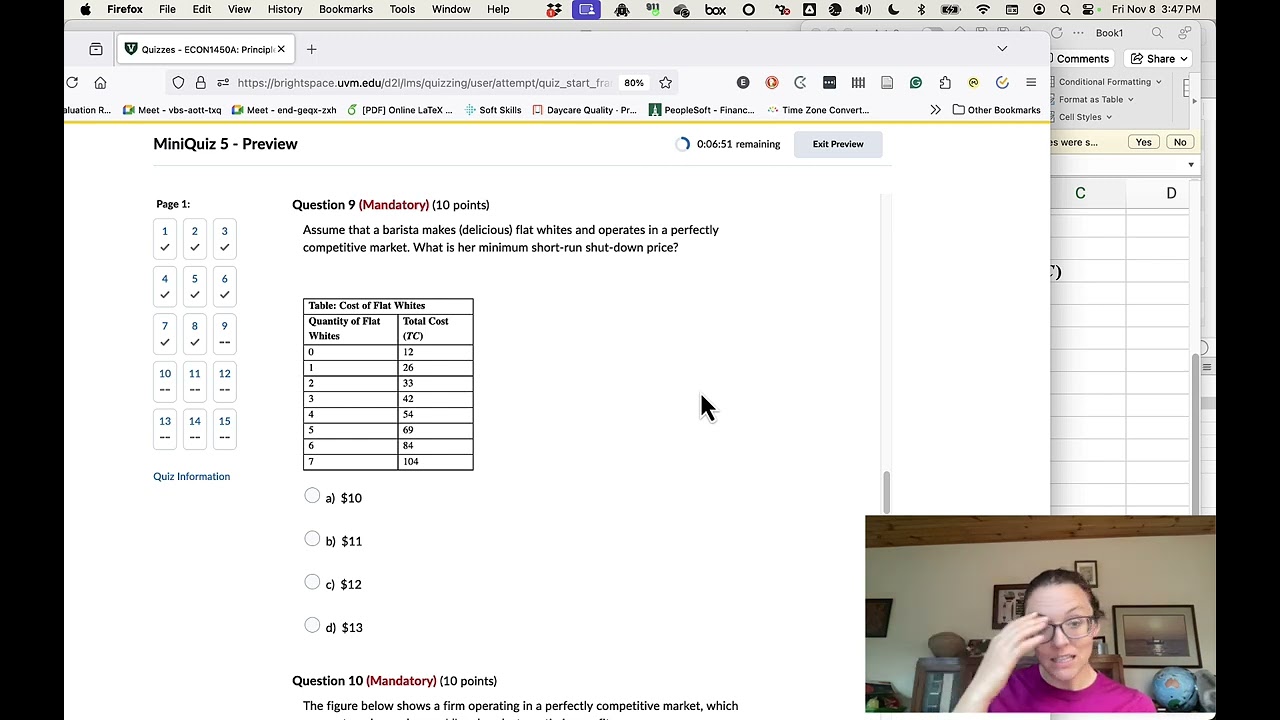Select column C header in Excel
Screen dimensions: 1280x720
point(1080,193)
